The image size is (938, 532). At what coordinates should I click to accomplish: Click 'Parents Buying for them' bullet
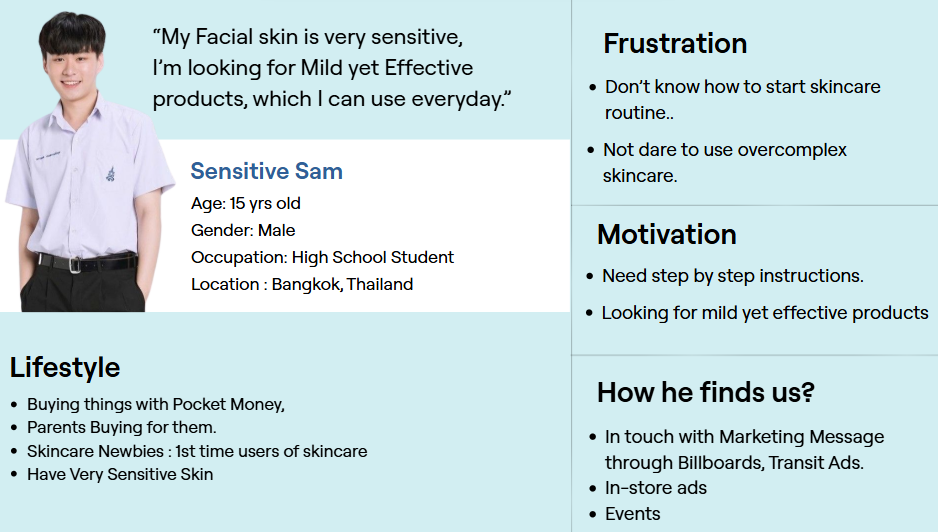pos(122,427)
